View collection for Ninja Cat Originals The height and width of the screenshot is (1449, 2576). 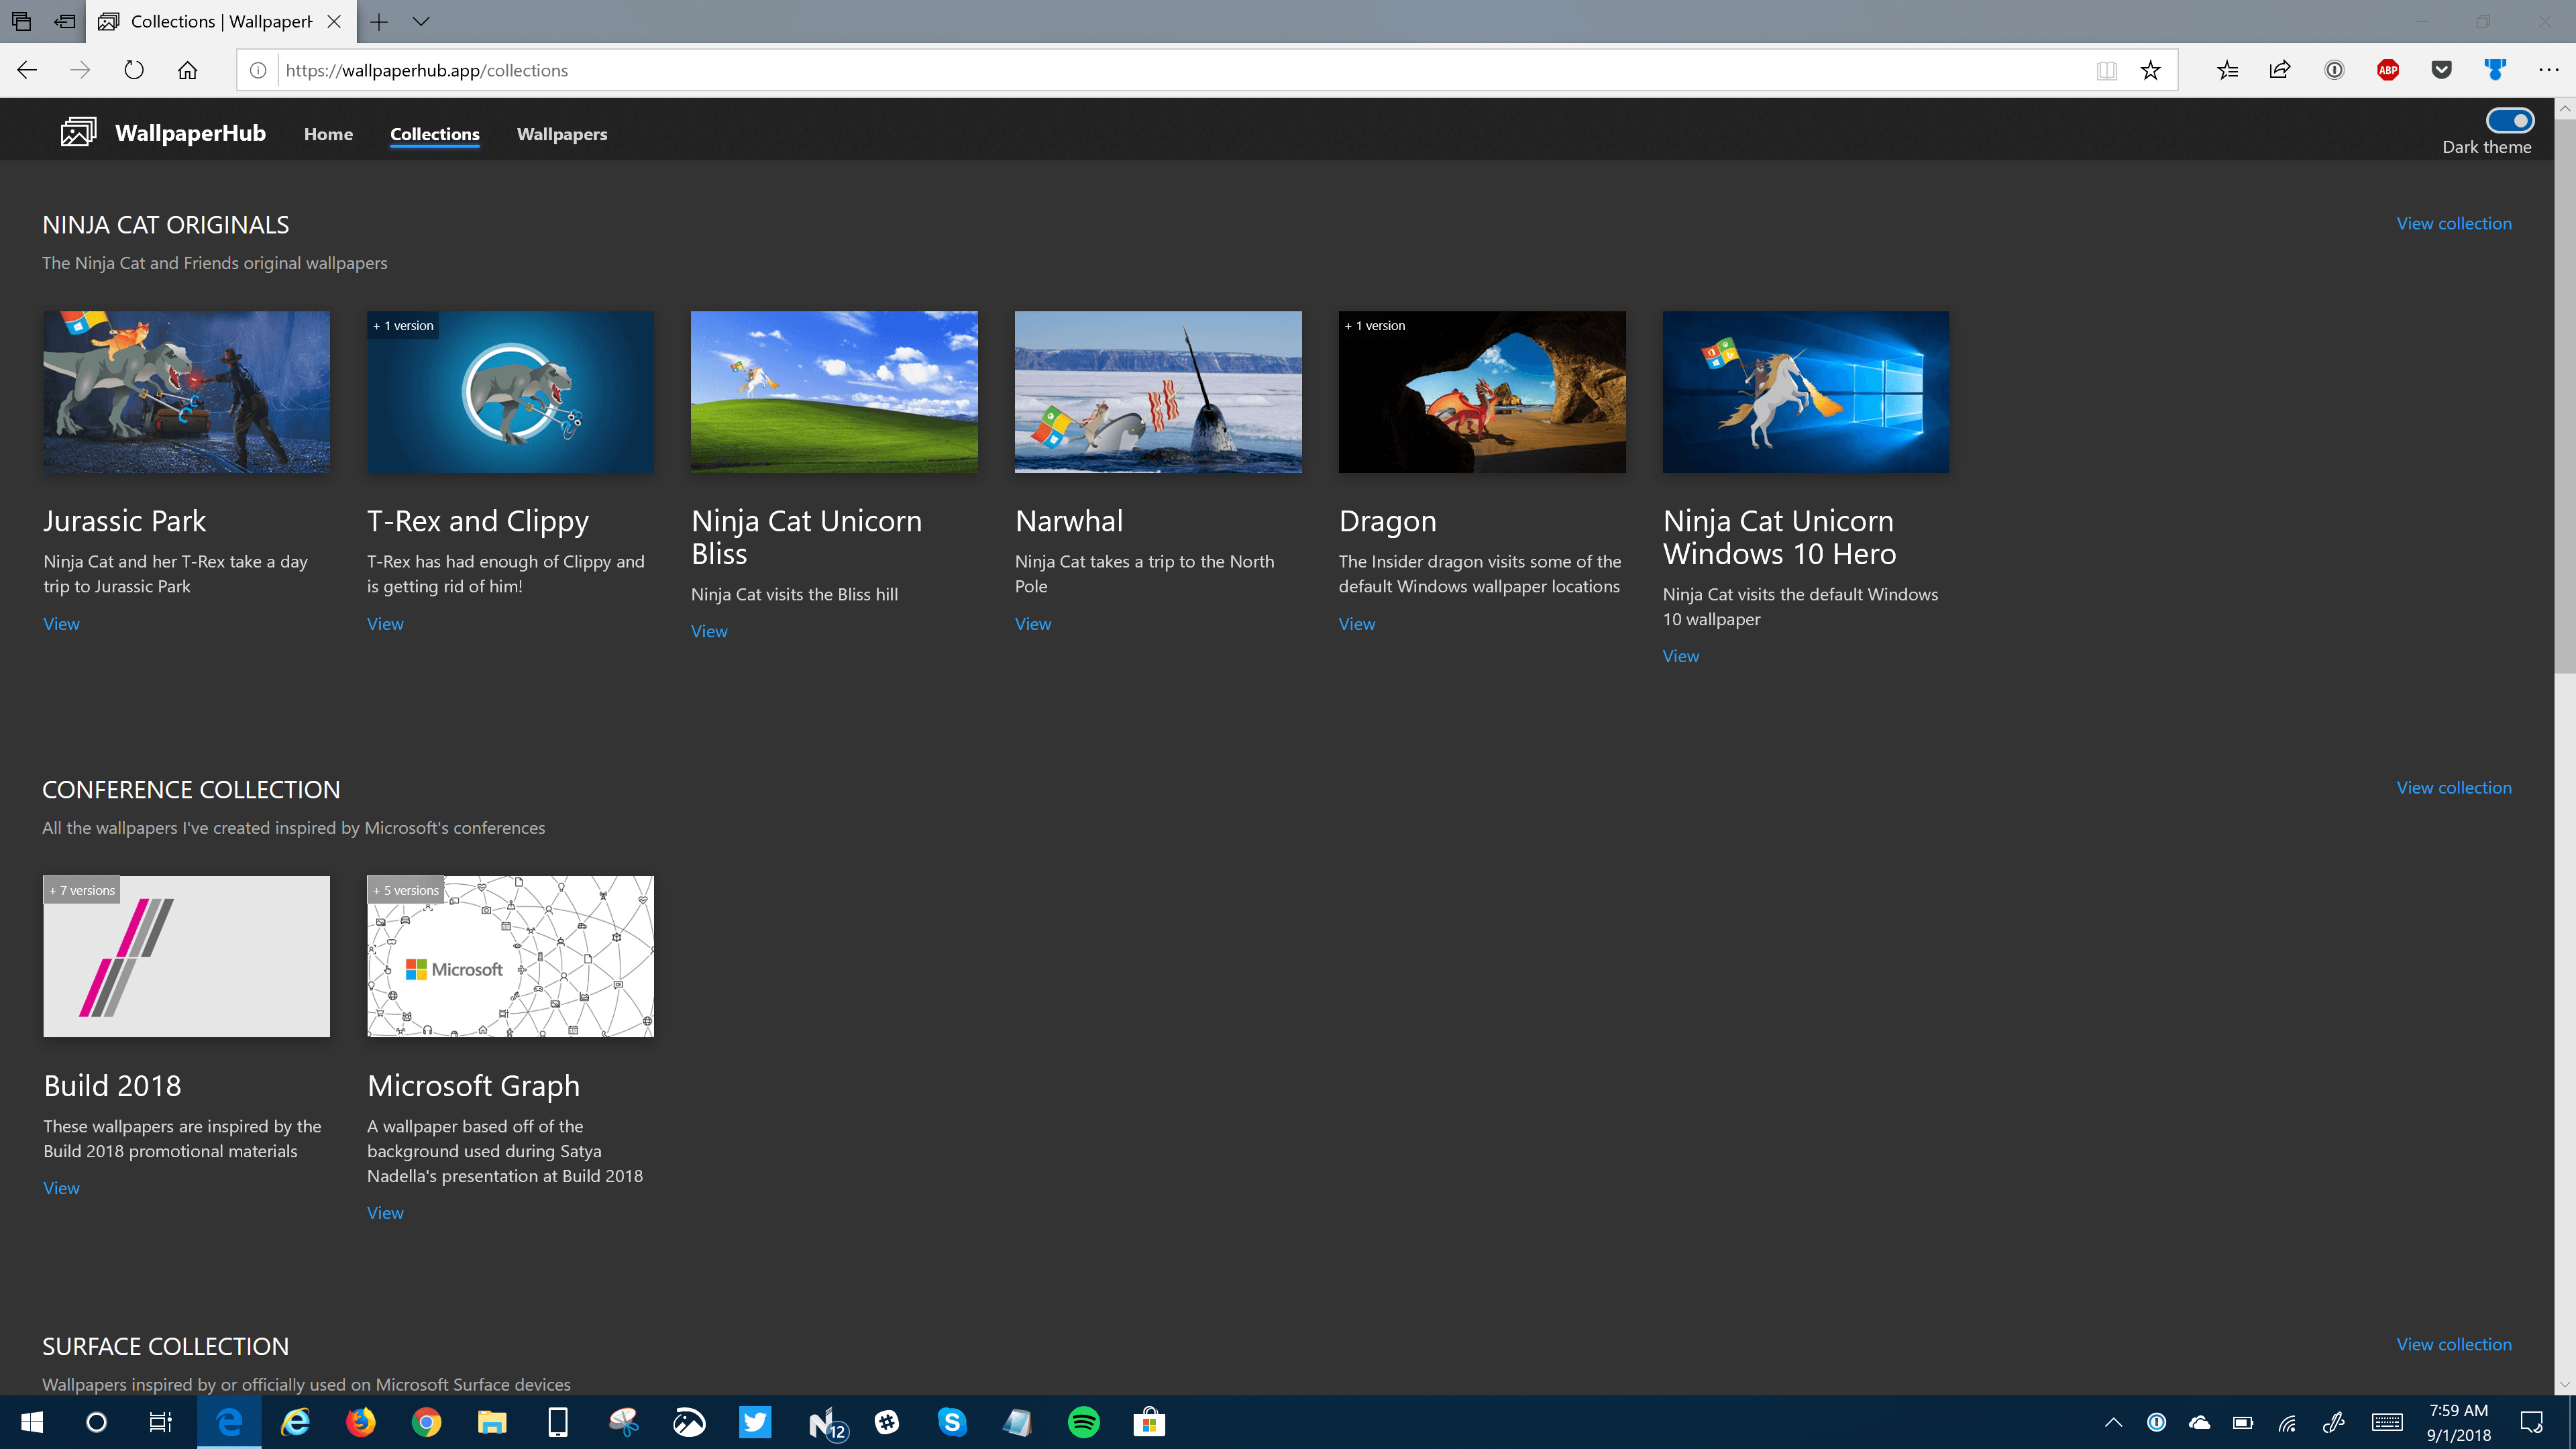(2453, 223)
